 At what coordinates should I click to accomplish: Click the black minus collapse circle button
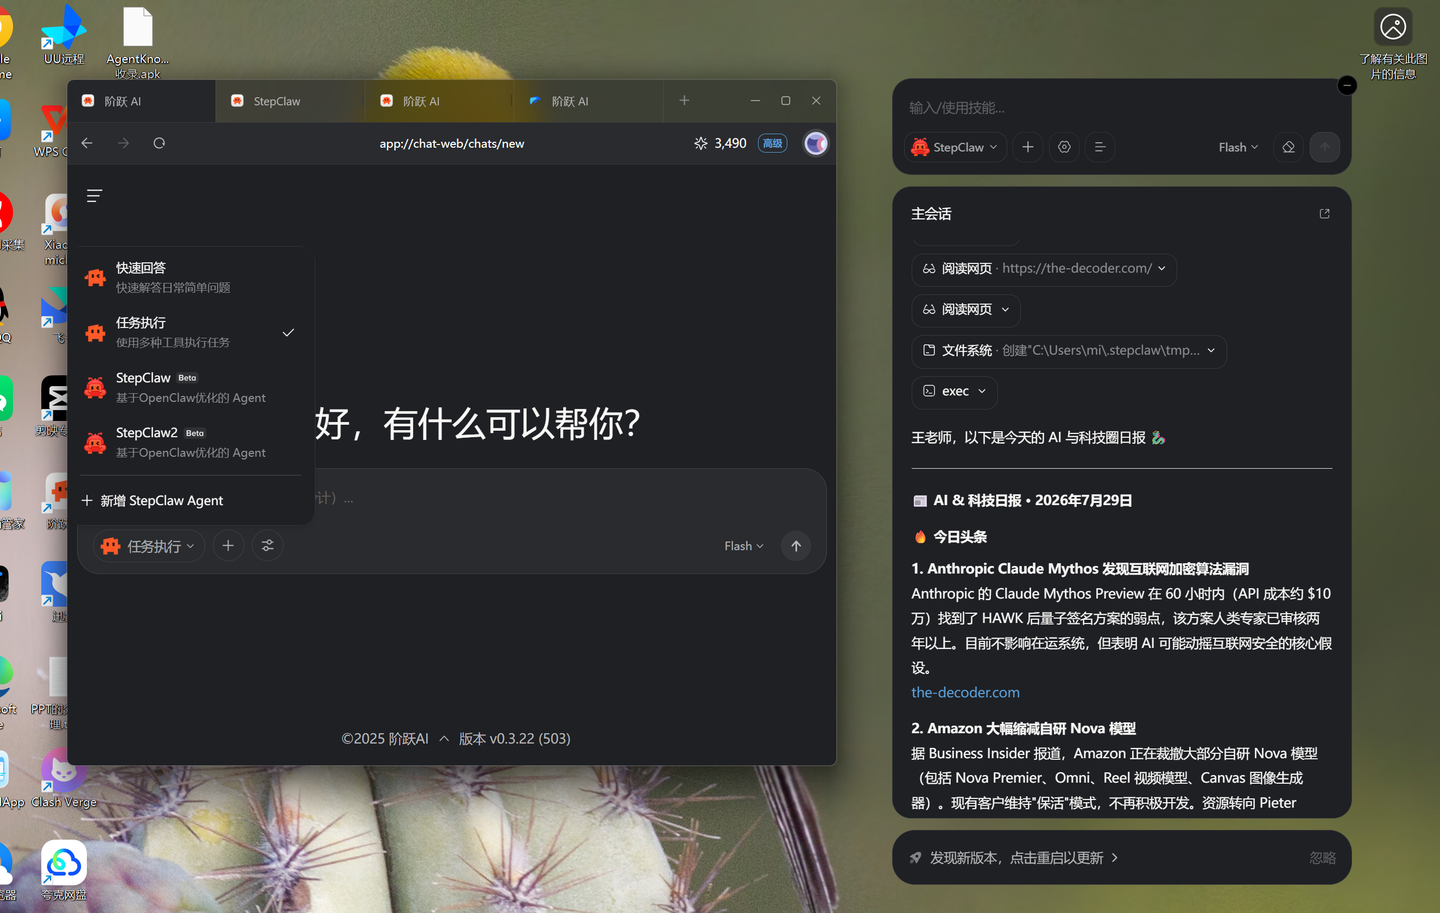[1347, 85]
